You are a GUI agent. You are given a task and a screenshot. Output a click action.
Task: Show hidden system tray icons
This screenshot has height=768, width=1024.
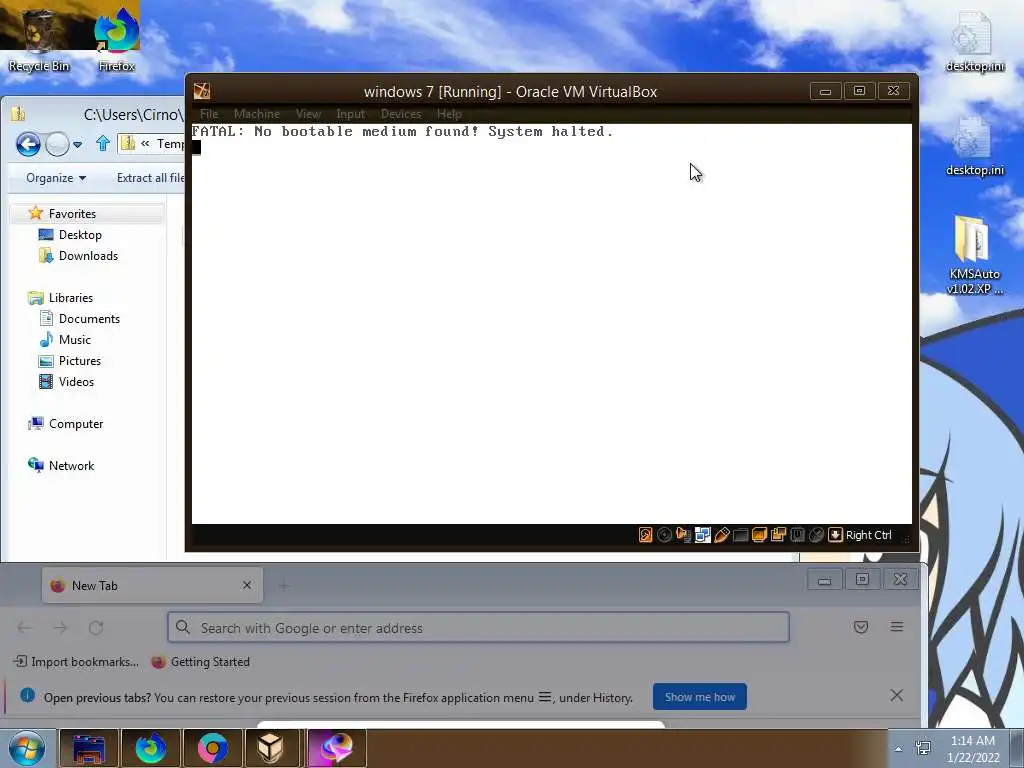tap(899, 749)
